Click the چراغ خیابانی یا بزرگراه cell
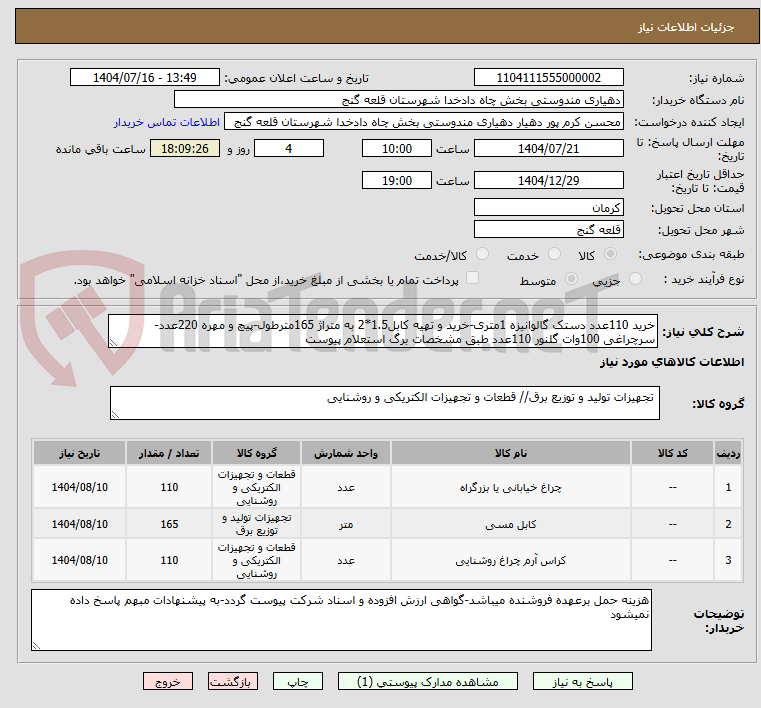The image size is (761, 708). point(511,487)
